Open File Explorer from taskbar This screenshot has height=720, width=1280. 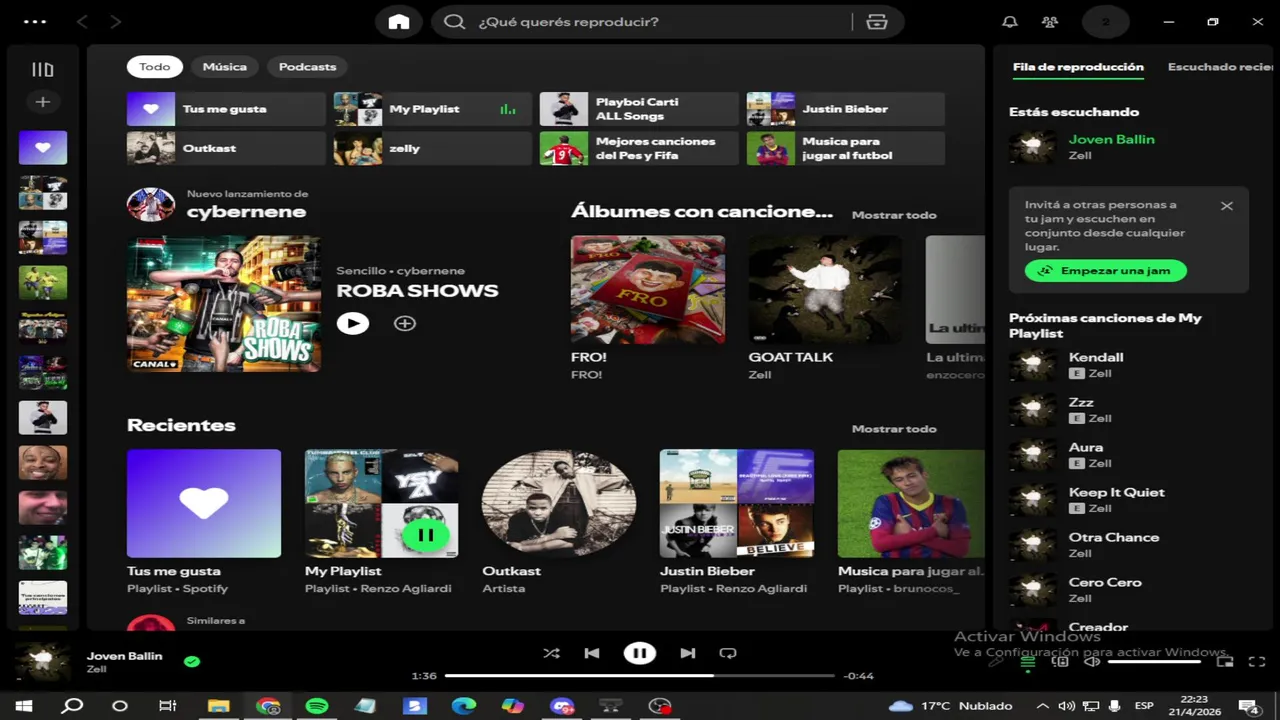(218, 706)
